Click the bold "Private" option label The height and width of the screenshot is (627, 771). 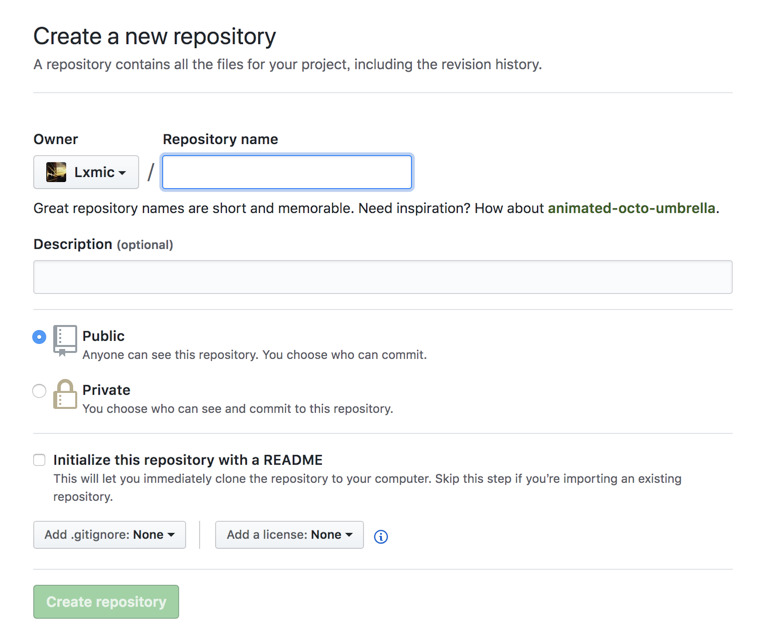point(106,390)
